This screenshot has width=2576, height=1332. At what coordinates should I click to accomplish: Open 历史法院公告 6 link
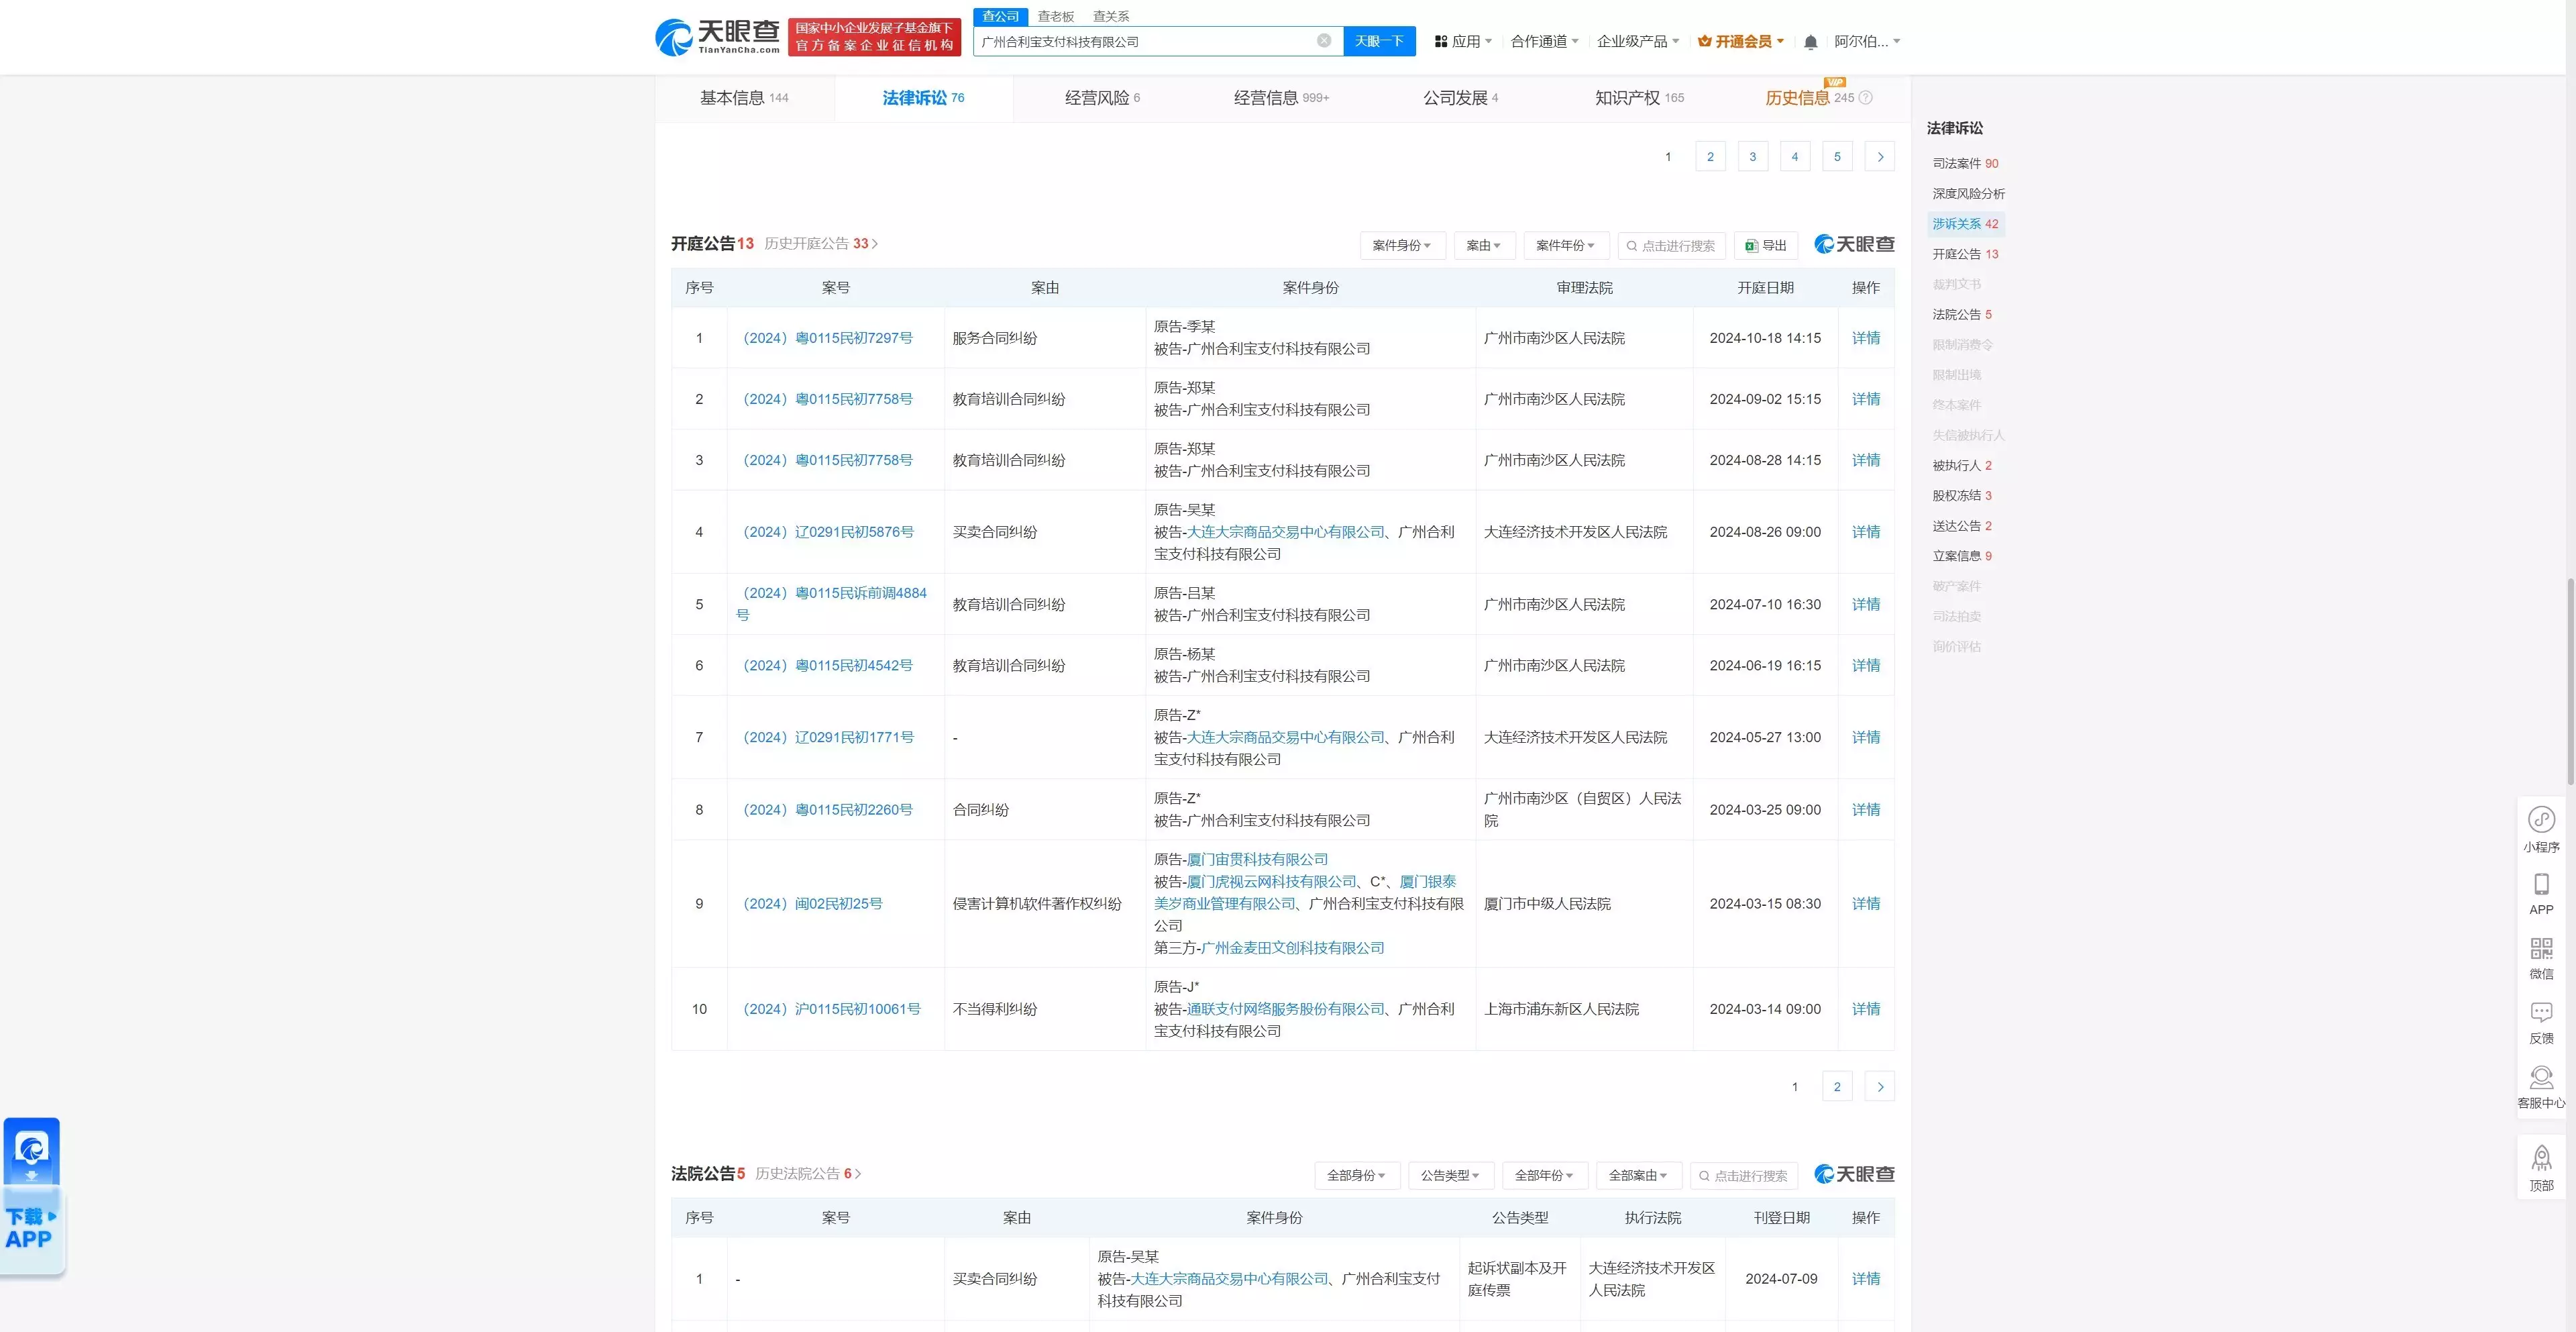[x=808, y=1174]
